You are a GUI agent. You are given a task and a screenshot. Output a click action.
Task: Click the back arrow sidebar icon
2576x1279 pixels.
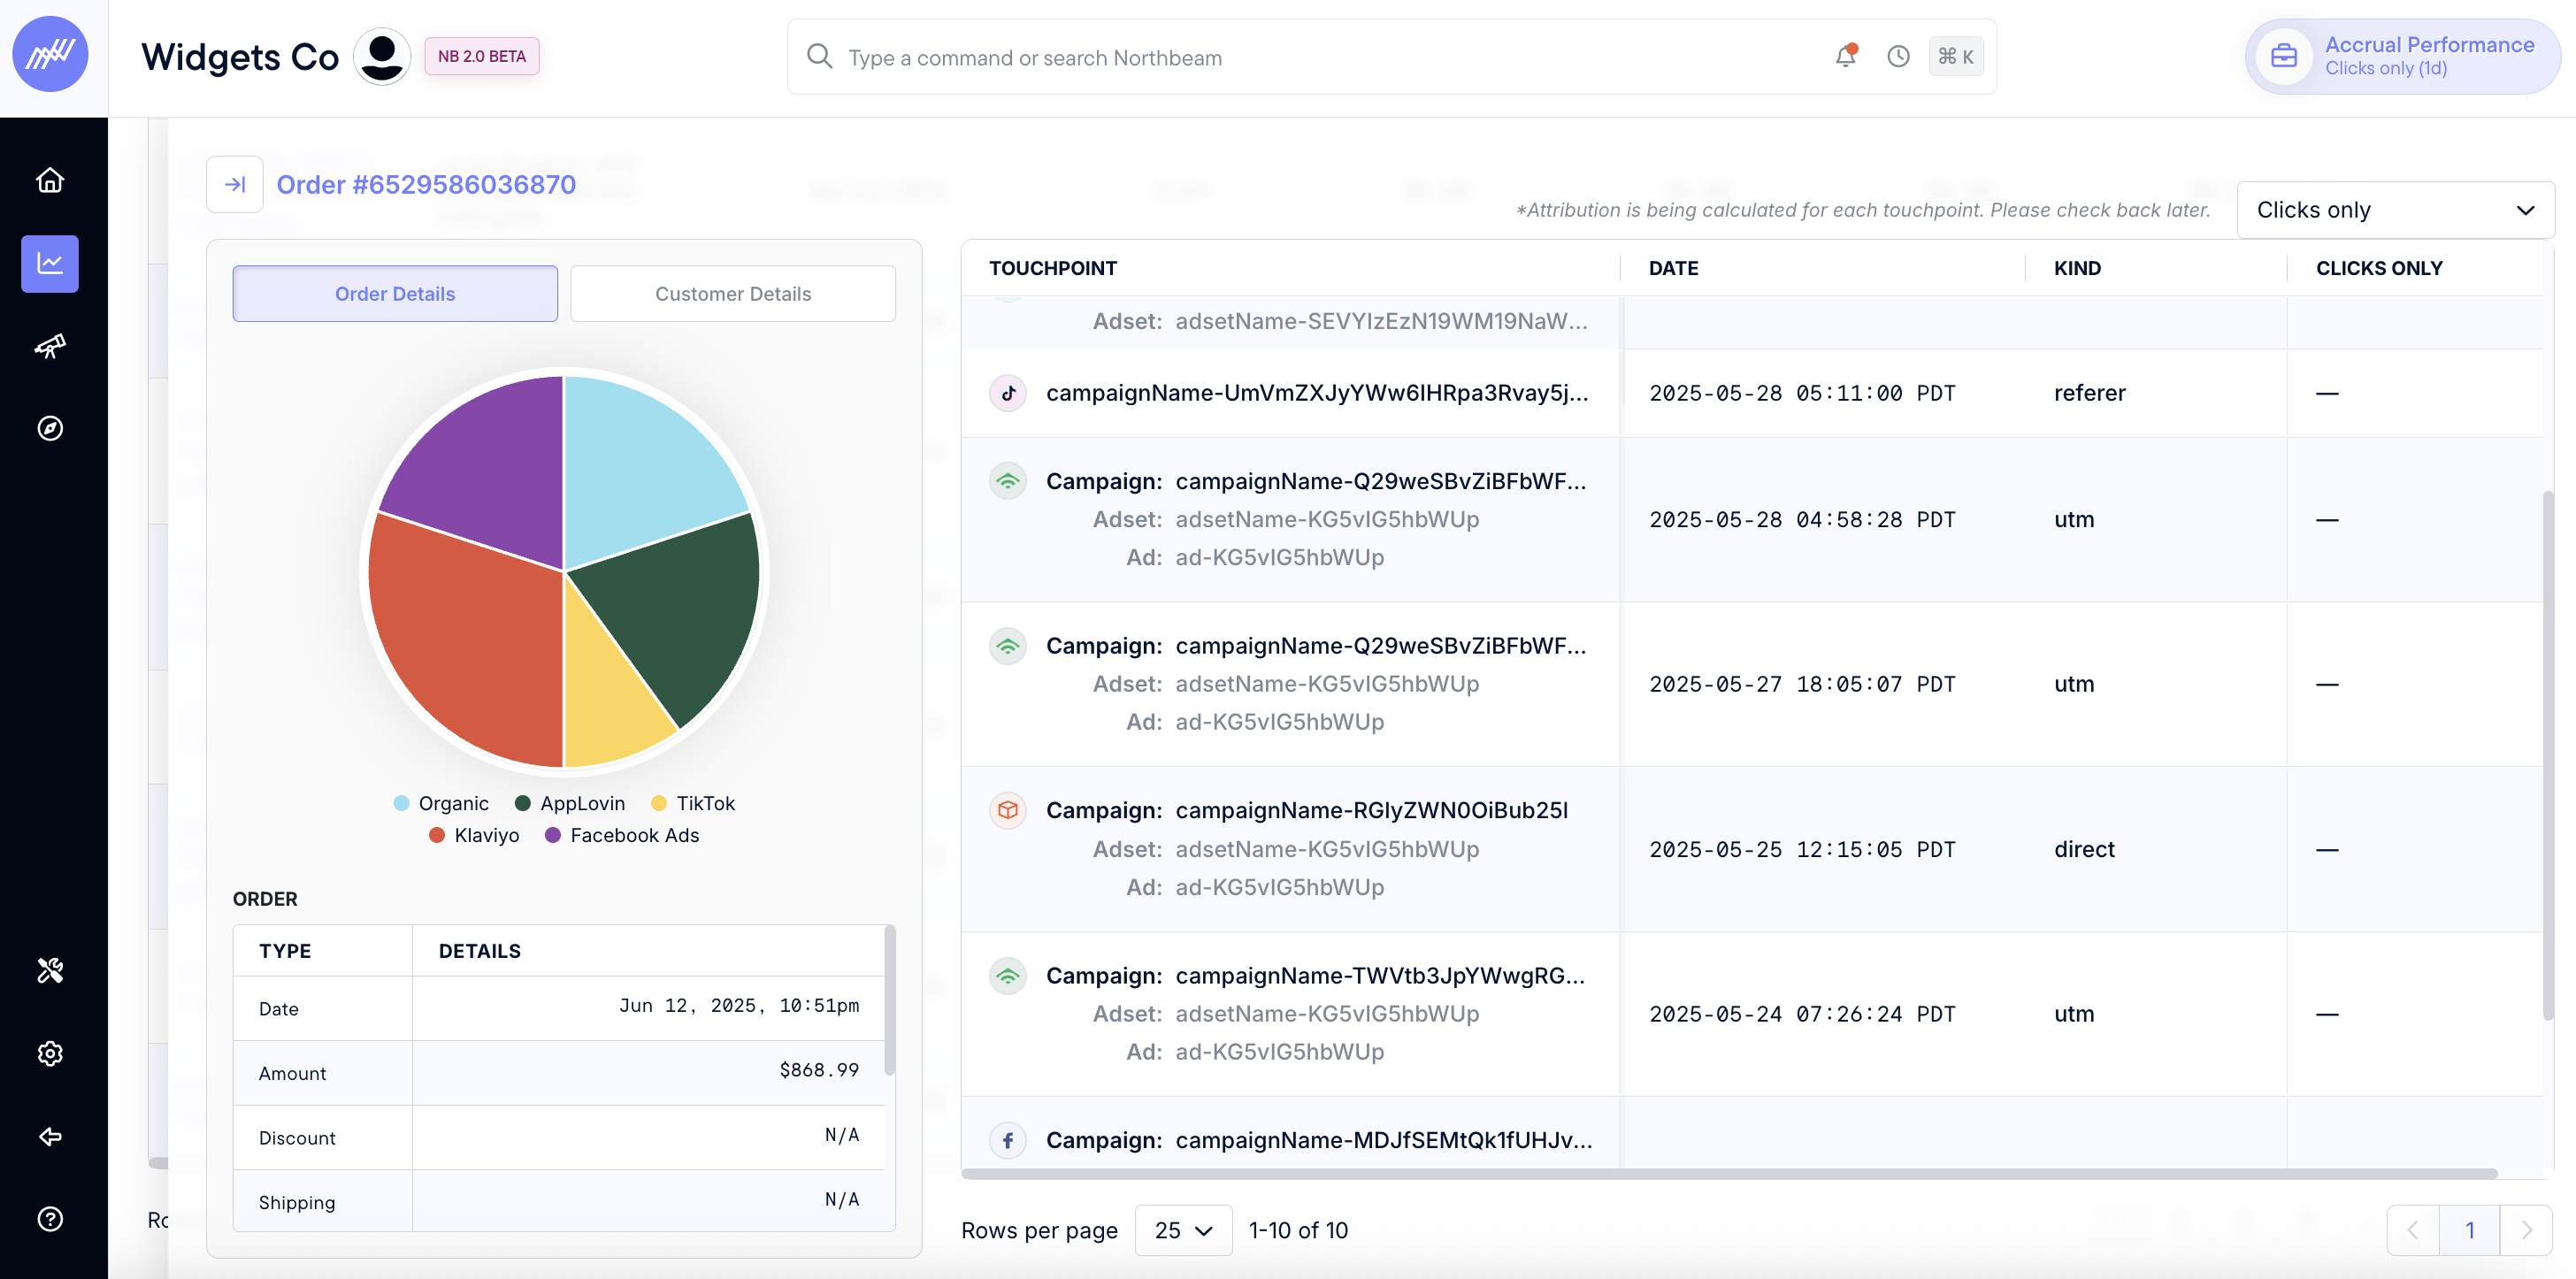pos(50,1136)
